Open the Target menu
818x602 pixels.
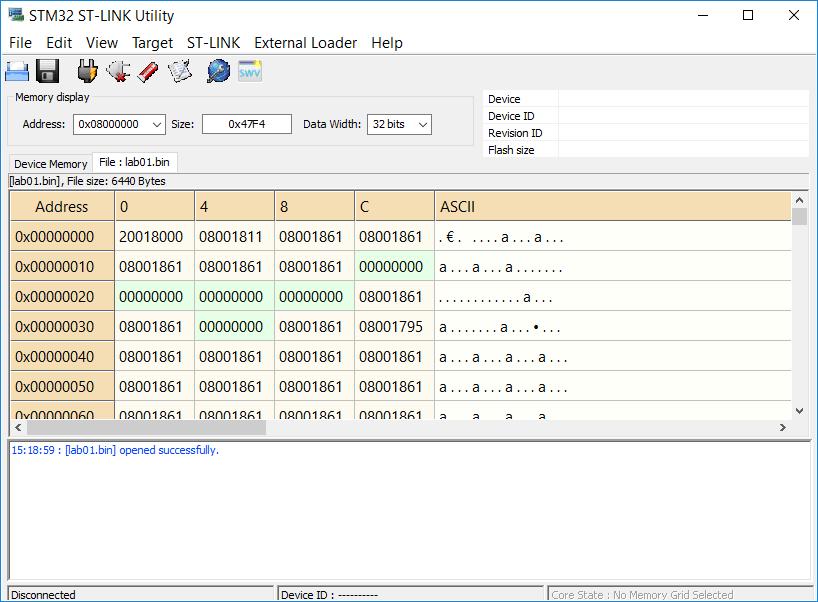(x=152, y=43)
